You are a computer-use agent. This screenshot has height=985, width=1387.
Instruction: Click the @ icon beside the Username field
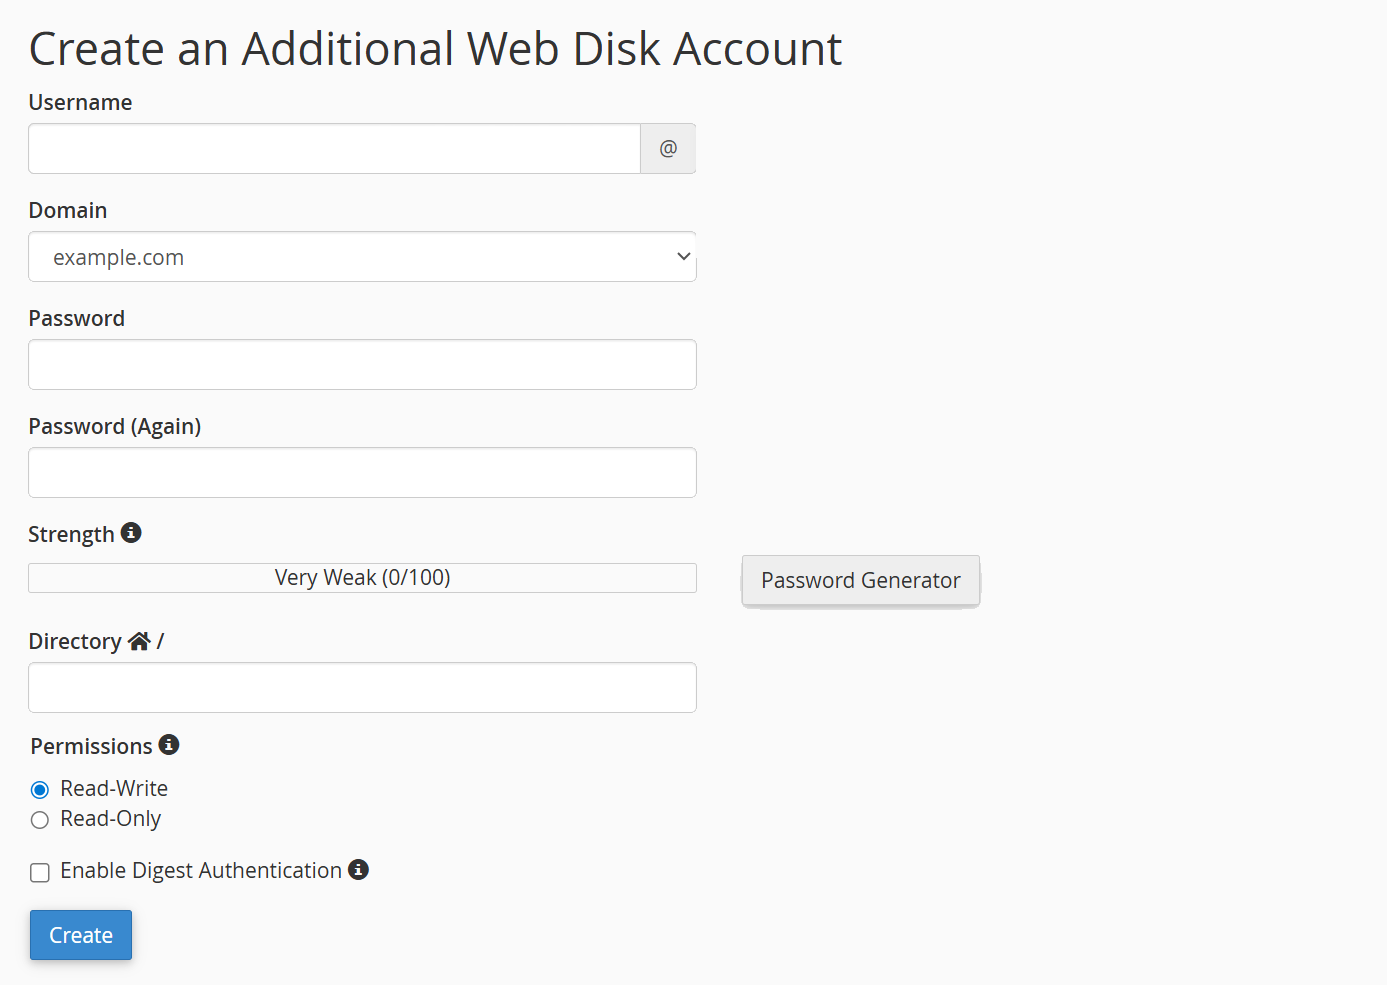click(667, 148)
